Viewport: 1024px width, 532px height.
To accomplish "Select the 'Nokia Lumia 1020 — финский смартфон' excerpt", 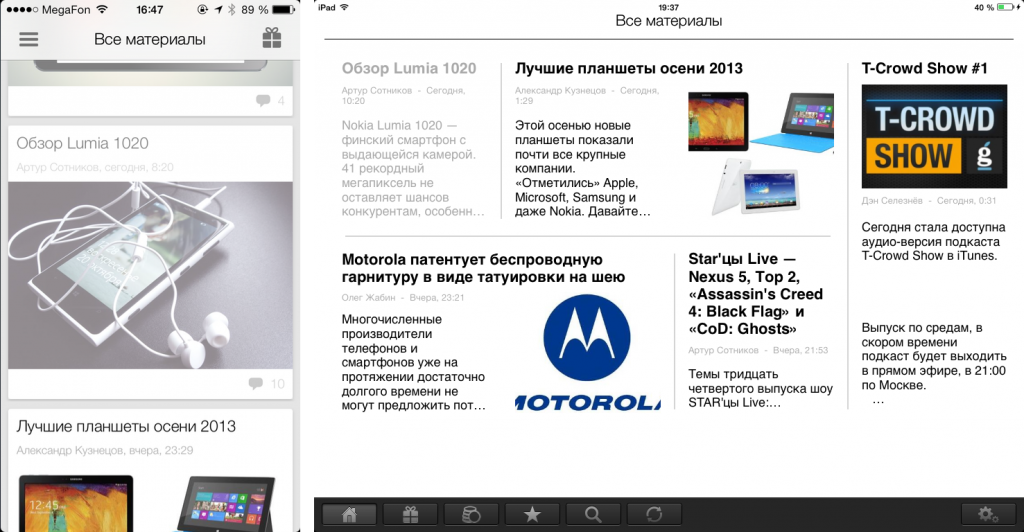I will coord(413,168).
